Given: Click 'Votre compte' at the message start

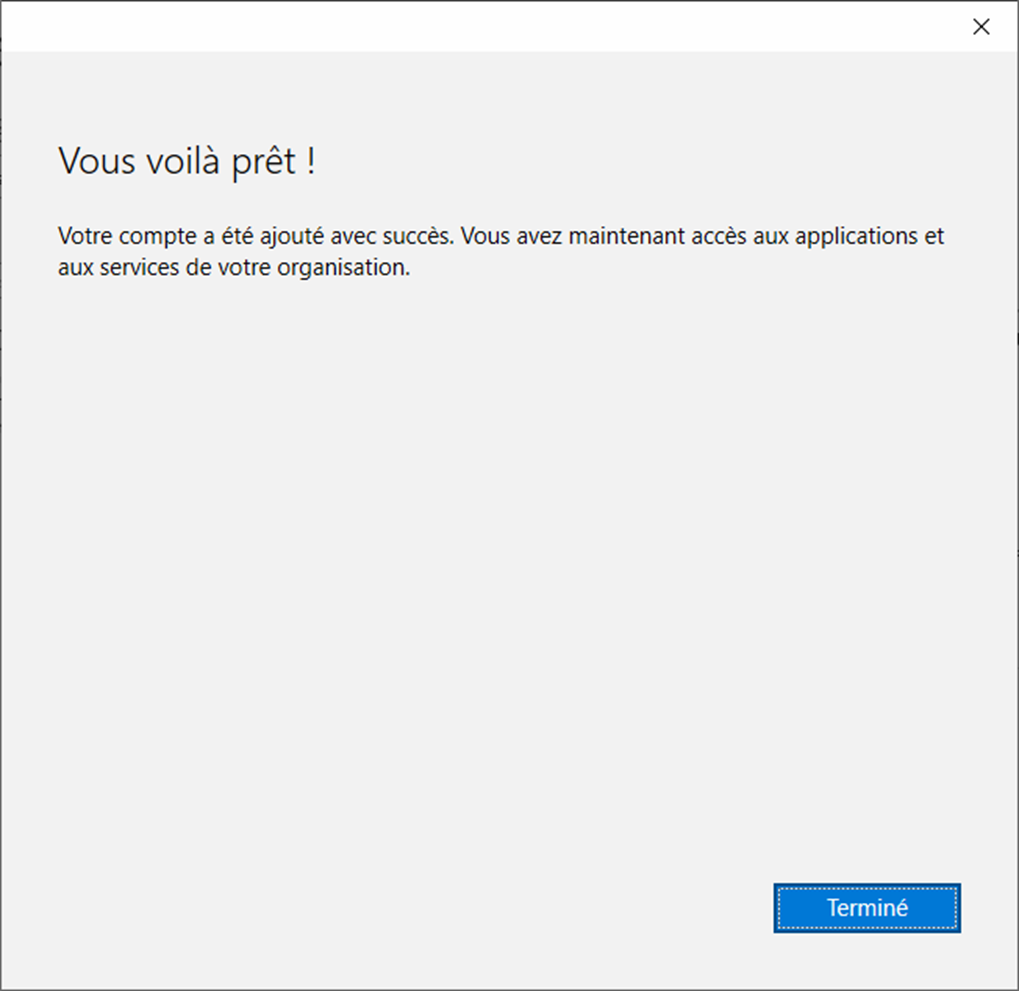Looking at the screenshot, I should pyautogui.click(x=112, y=238).
